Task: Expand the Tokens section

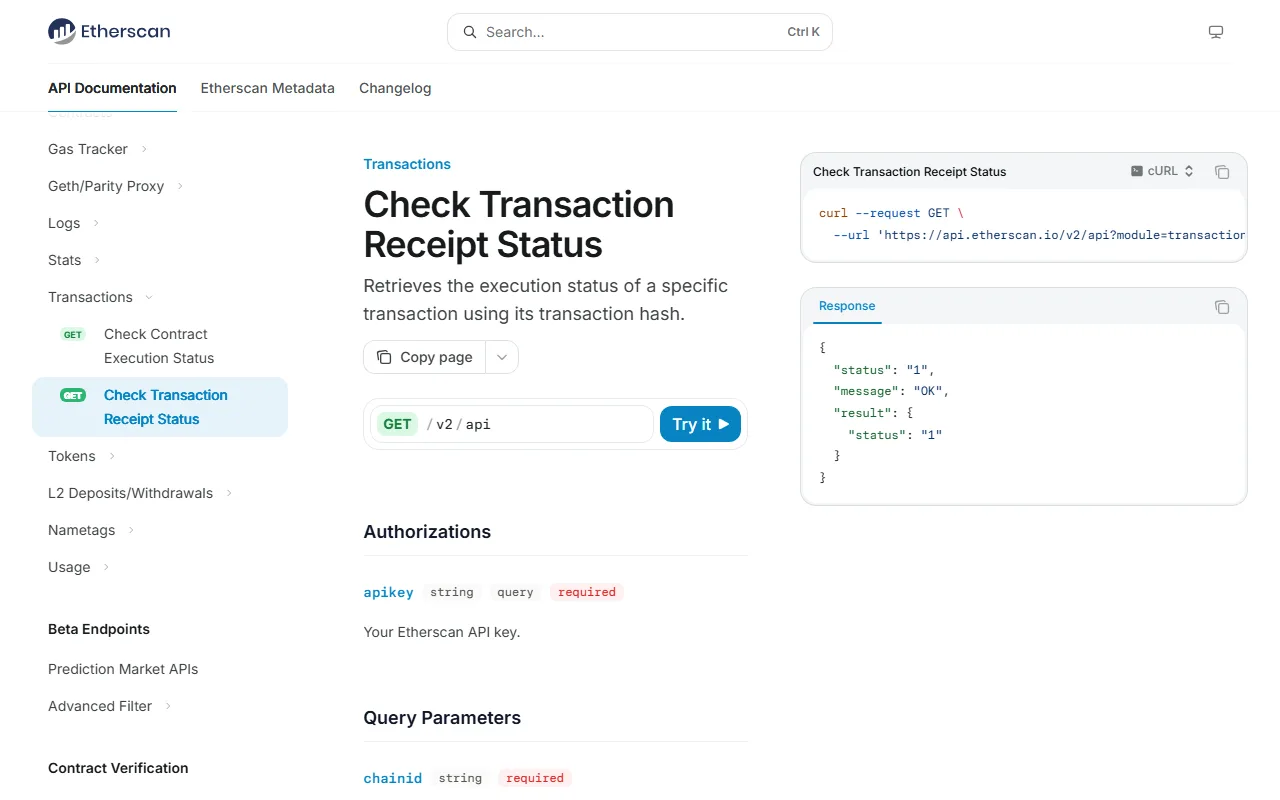Action: 82,456
